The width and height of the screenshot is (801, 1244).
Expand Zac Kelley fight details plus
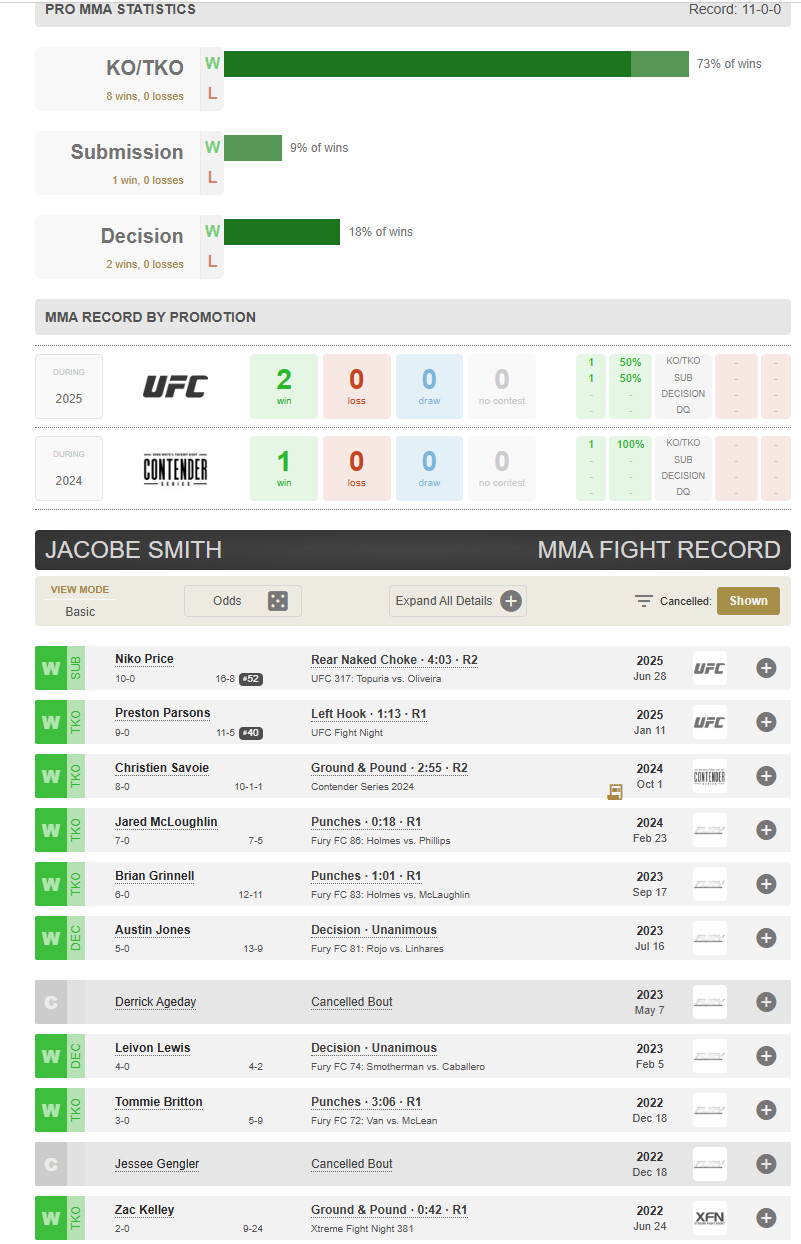point(766,1218)
